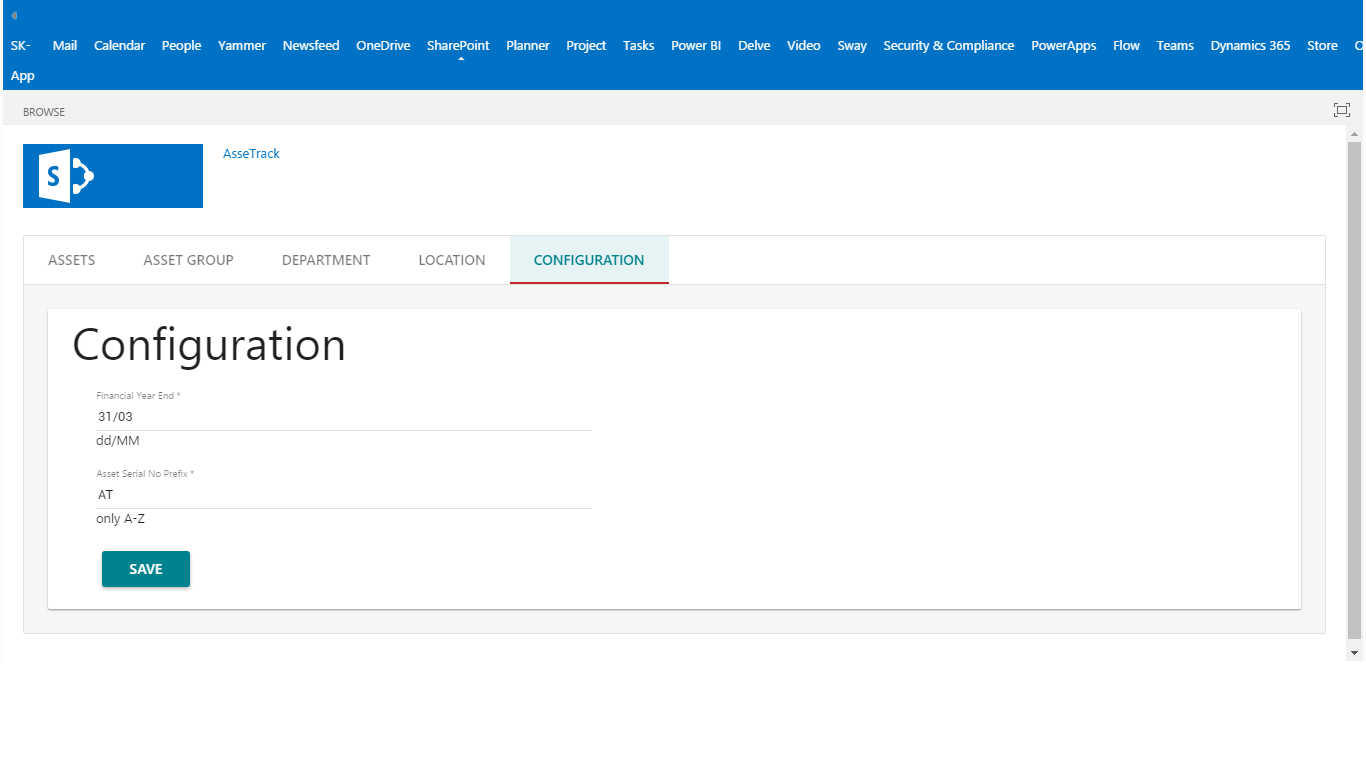
Task: Open Power BI link
Action: pyautogui.click(x=696, y=45)
